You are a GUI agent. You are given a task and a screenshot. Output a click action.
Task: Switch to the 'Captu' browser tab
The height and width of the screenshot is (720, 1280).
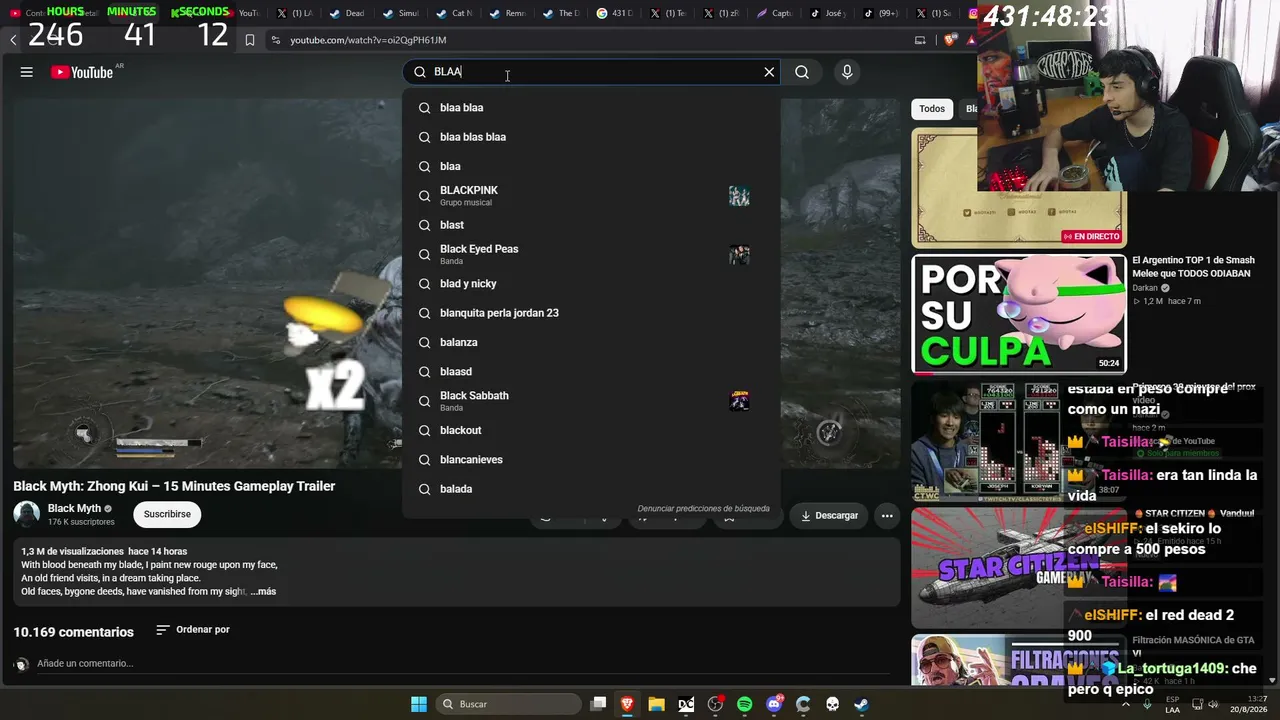[774, 13]
